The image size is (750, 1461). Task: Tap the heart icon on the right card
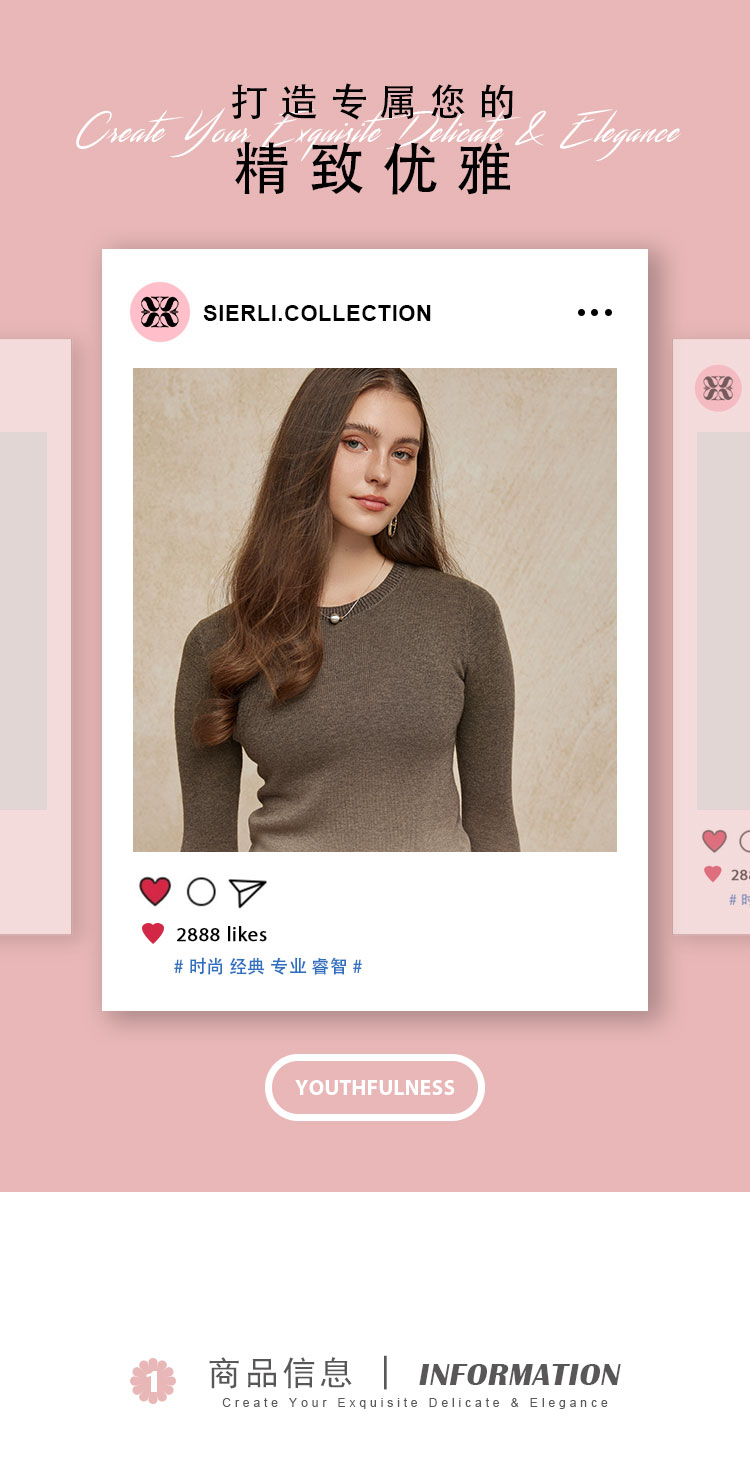714,841
